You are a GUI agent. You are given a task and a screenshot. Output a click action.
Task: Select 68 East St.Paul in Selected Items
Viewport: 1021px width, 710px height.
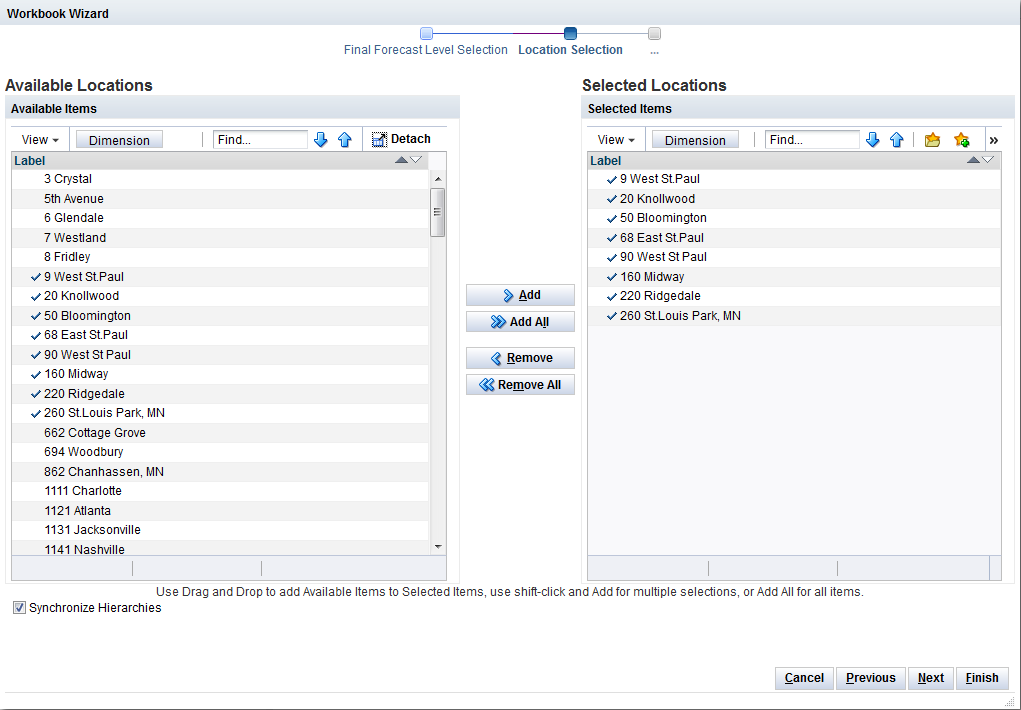coord(794,238)
